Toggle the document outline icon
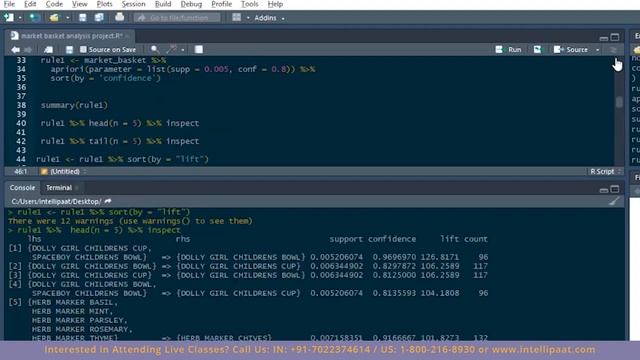The width and height of the screenshot is (640, 360). tap(613, 50)
